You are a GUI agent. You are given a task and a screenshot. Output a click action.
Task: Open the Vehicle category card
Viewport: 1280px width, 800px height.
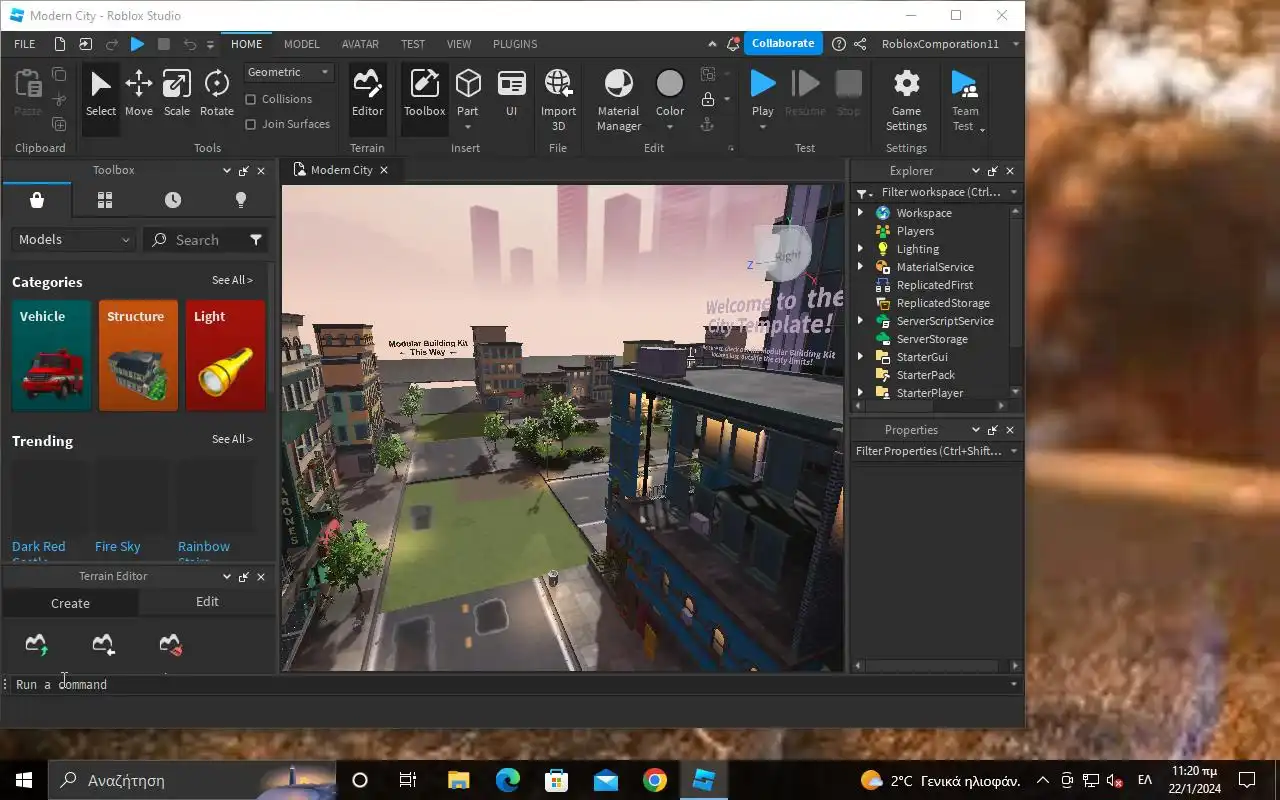(52, 356)
